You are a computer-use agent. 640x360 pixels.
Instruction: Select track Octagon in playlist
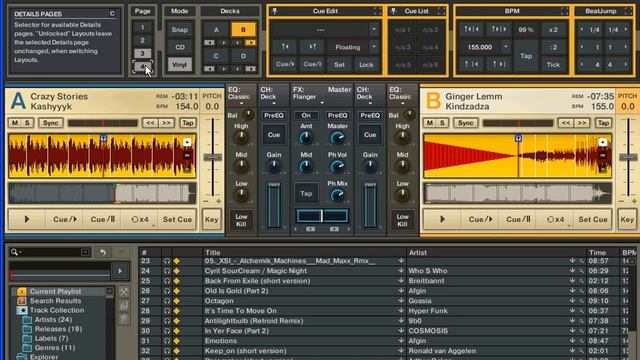(x=219, y=301)
